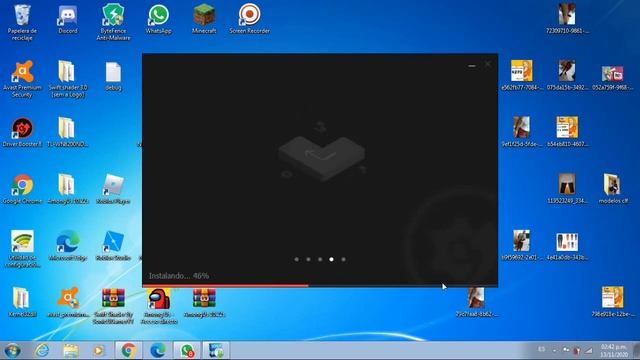Screen dimensions: 640x360
Task: Minimize the installer window
Action: [x=472, y=65]
